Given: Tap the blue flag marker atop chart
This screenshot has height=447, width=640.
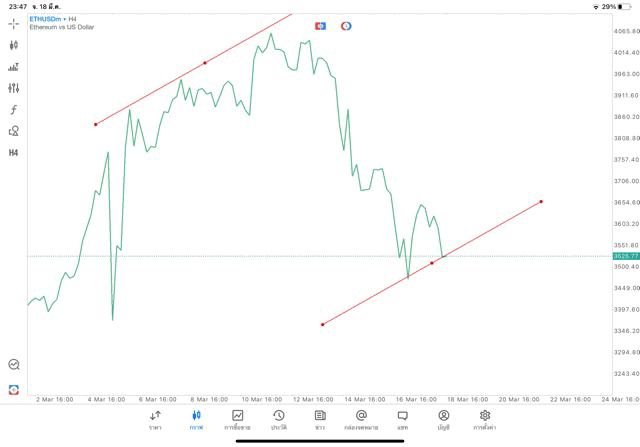Looking at the screenshot, I should 320,26.
